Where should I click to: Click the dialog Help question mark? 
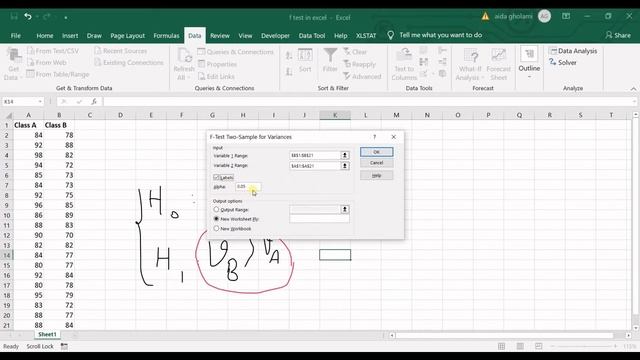click(374, 137)
